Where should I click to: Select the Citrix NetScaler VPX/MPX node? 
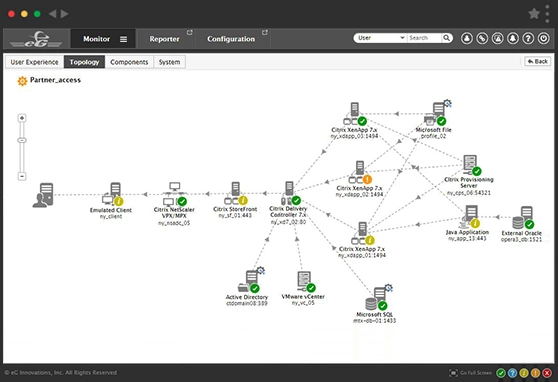175,194
